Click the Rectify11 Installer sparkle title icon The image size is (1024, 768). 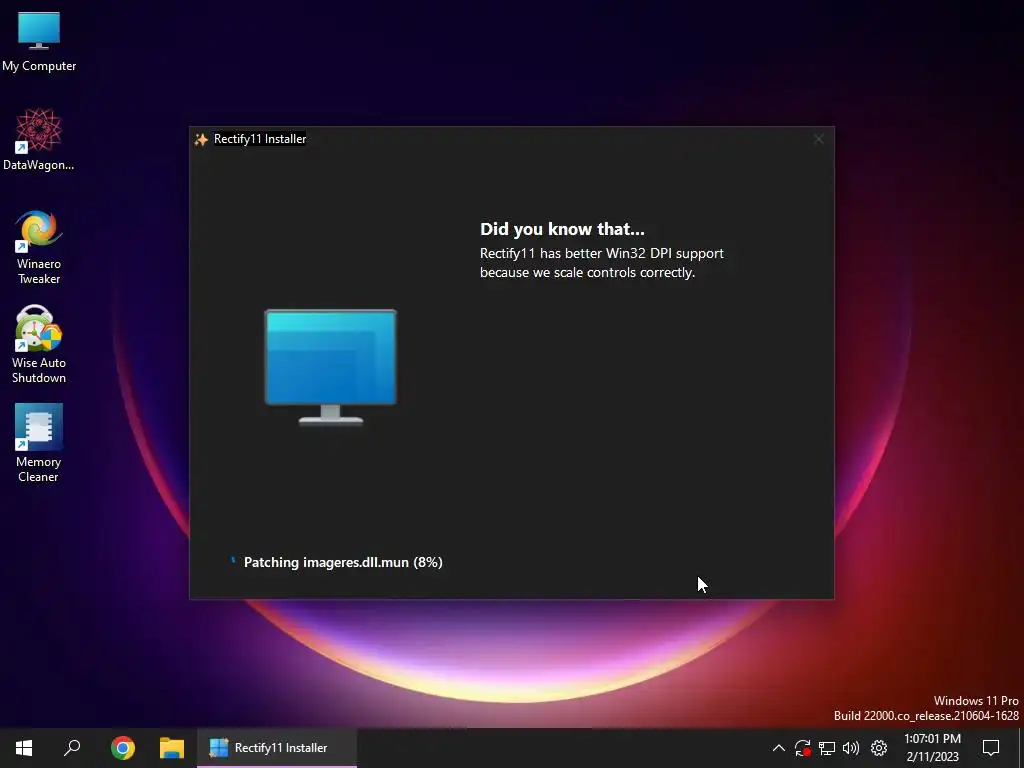[201, 139]
